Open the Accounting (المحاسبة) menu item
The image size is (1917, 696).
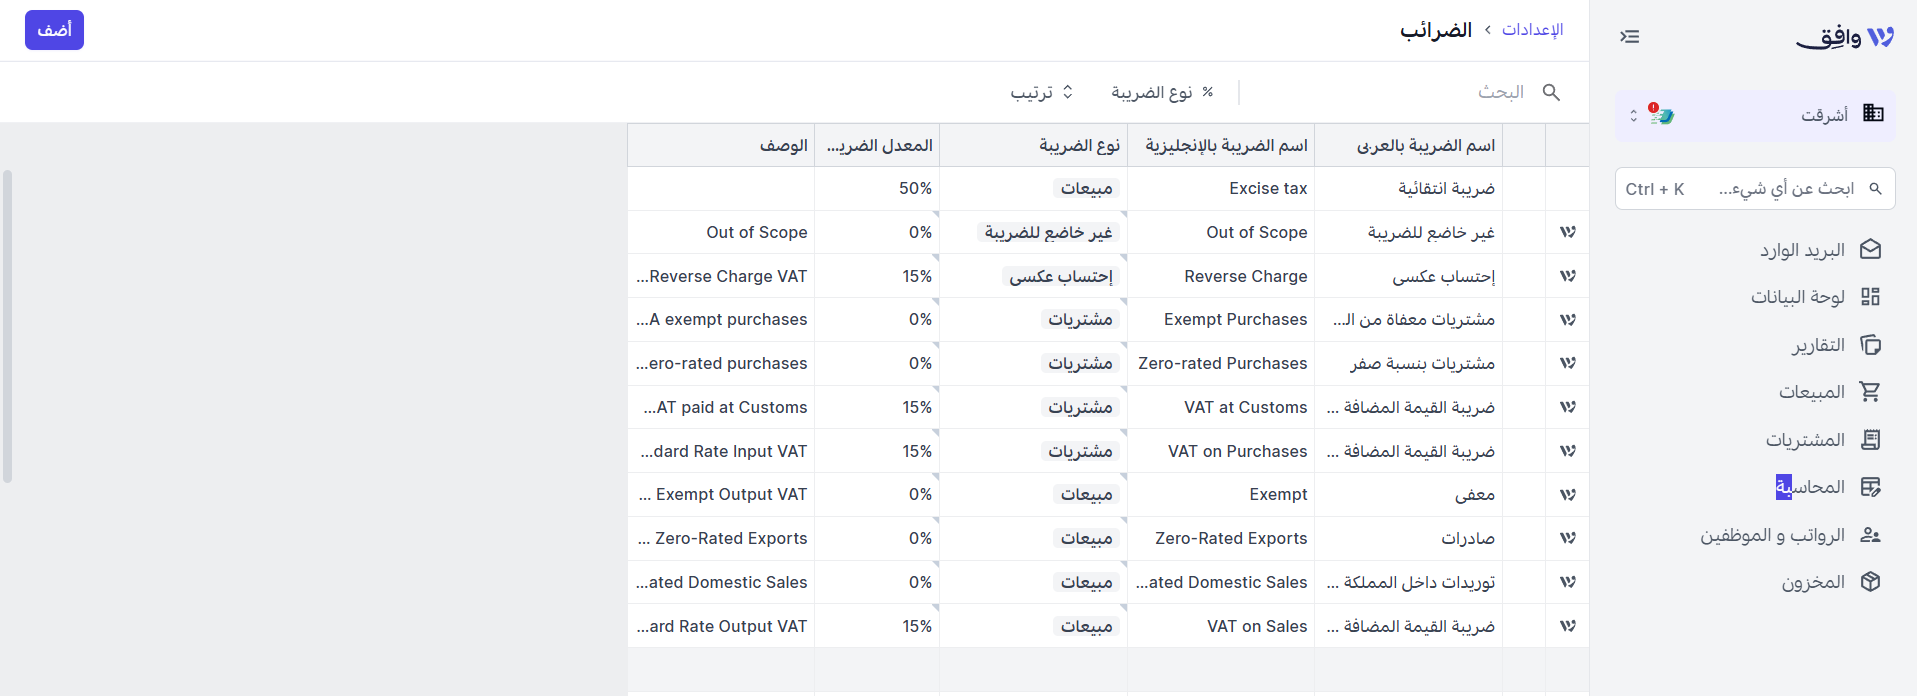point(1823,487)
